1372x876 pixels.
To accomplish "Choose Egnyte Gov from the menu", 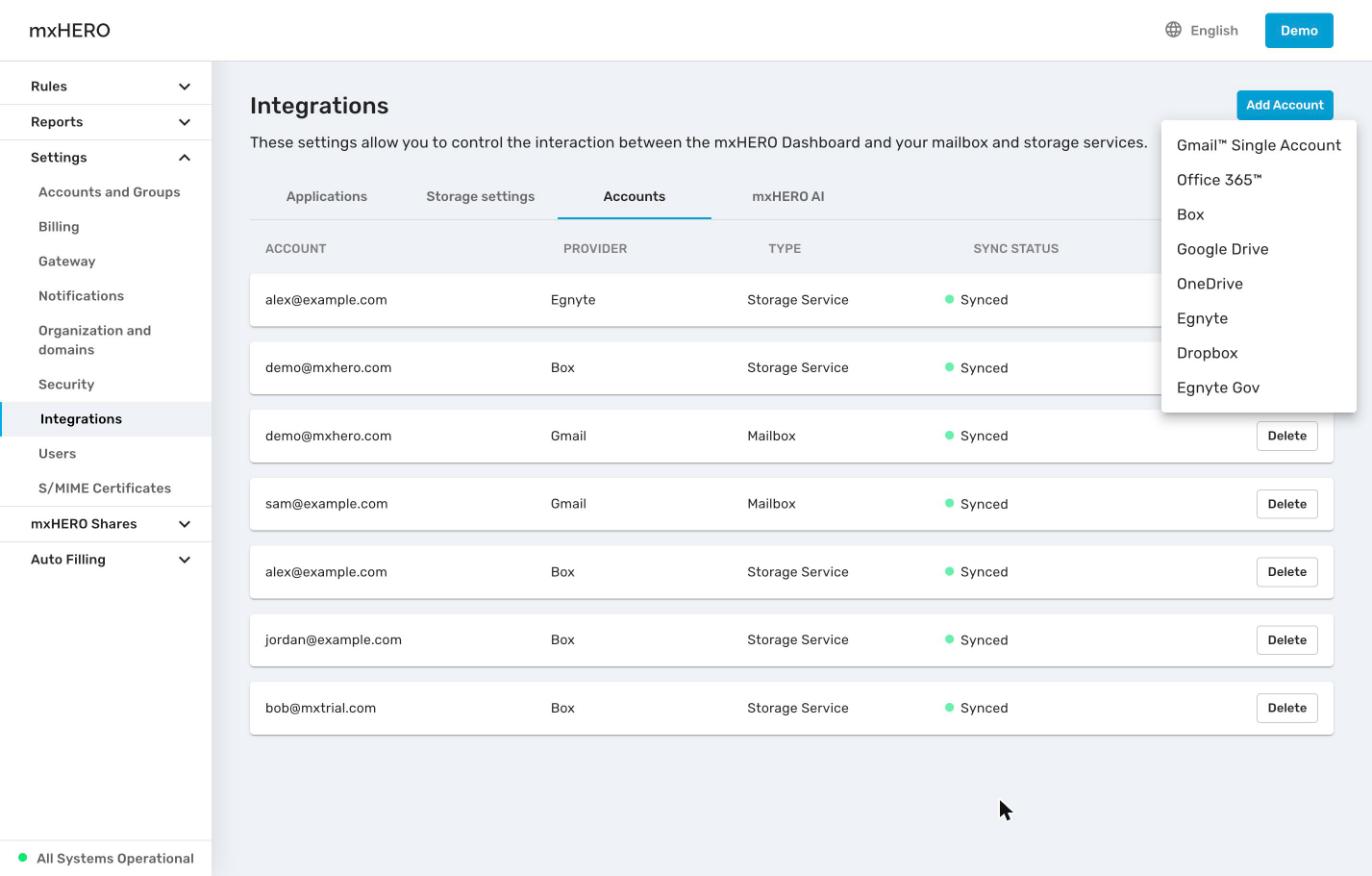I will click(1258, 388).
